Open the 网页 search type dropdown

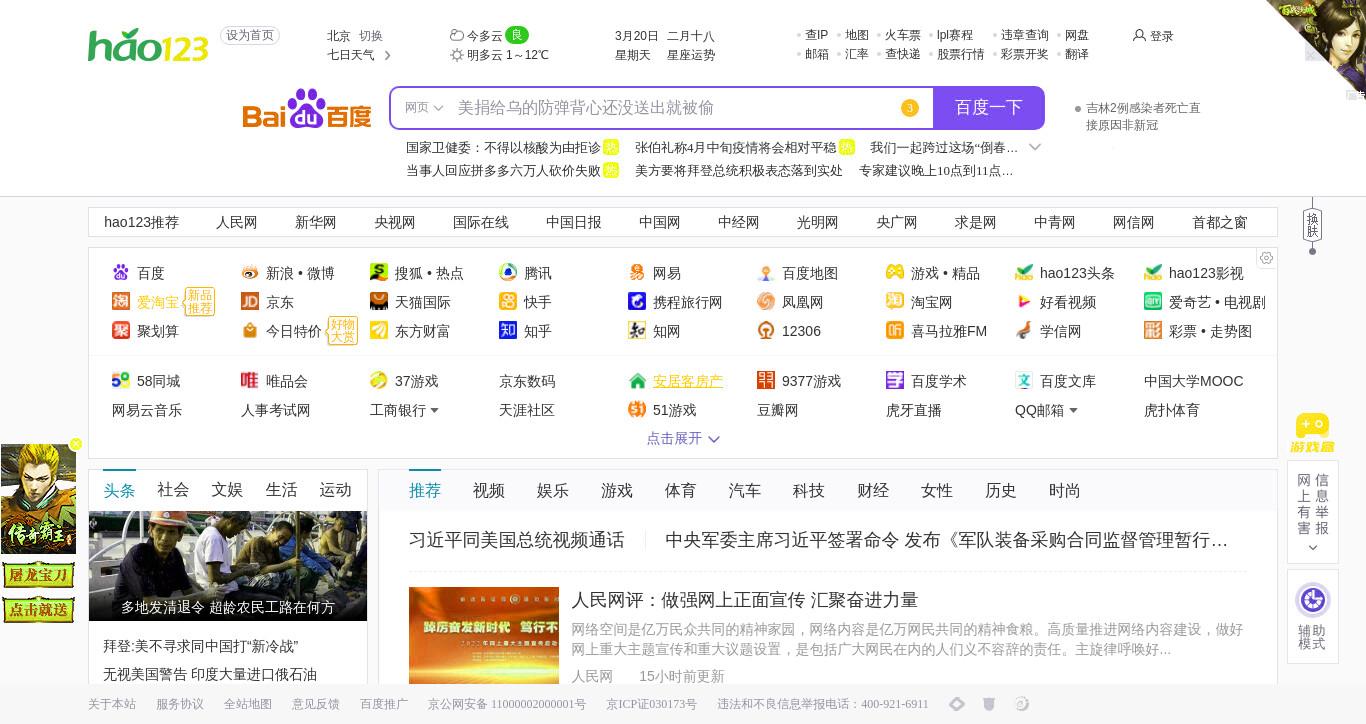click(424, 108)
